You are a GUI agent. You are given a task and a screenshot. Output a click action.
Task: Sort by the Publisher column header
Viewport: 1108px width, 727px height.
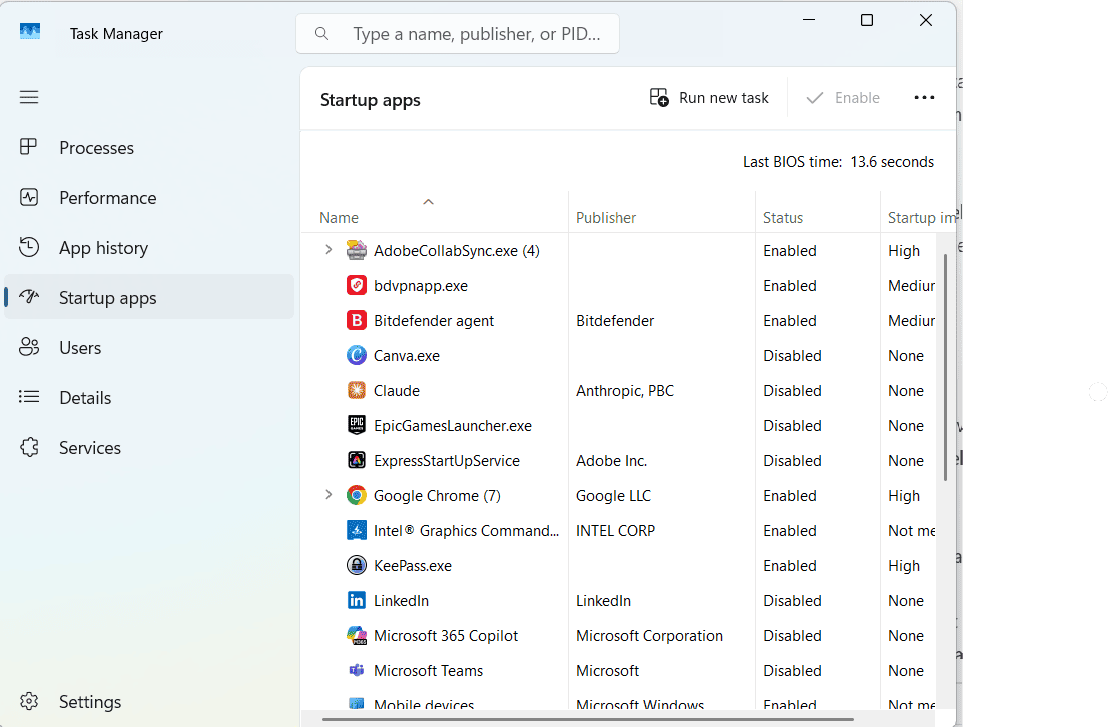coord(606,218)
